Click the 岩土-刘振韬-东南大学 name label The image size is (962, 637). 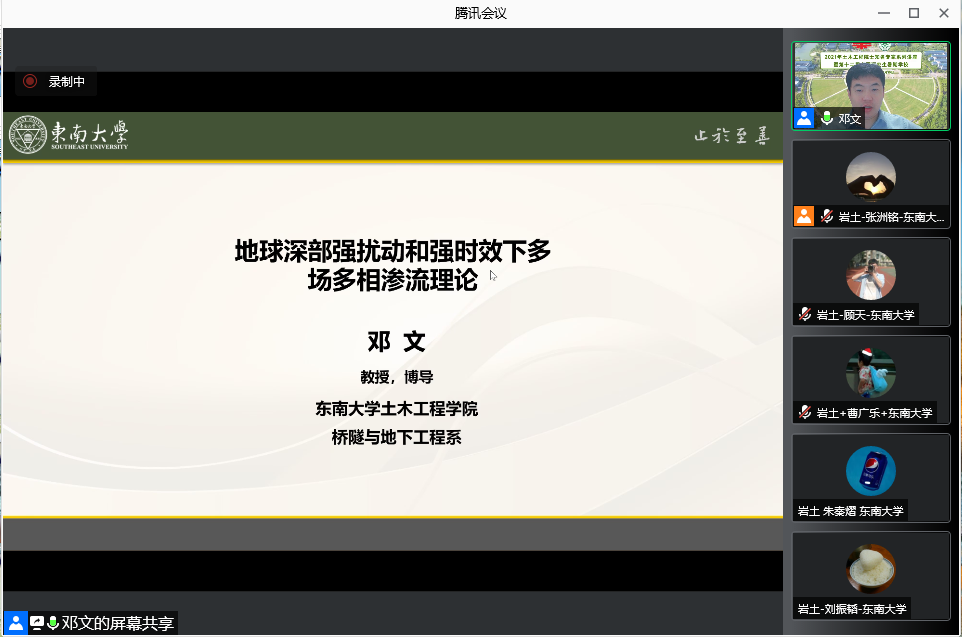tap(852, 609)
